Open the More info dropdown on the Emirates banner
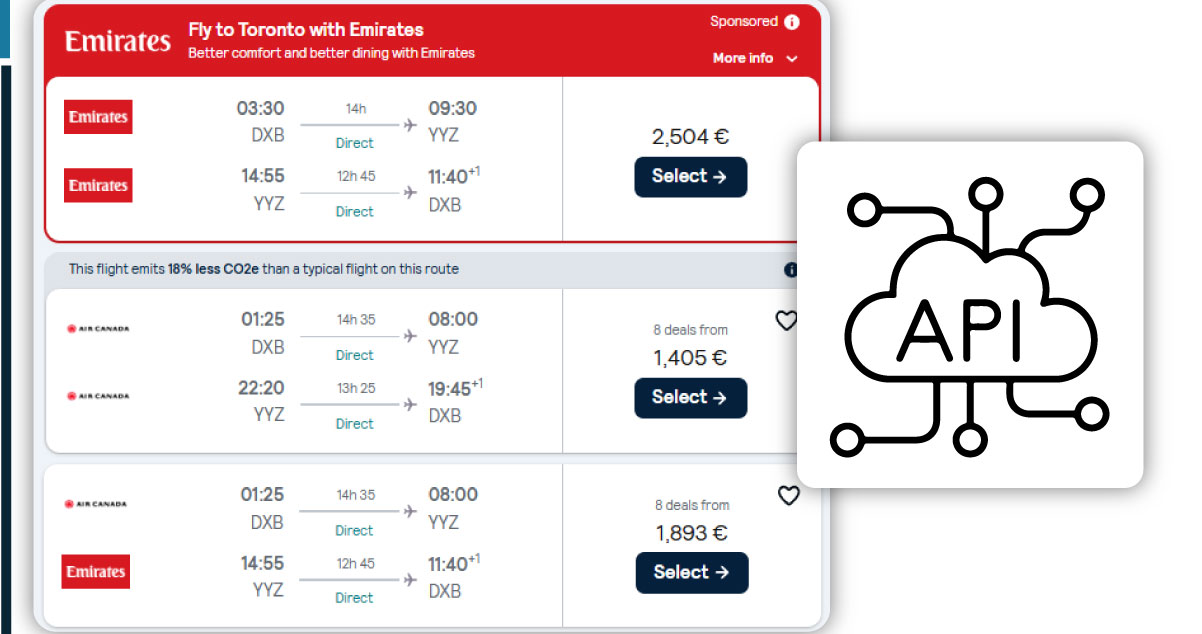The width and height of the screenshot is (1202, 634). [755, 58]
